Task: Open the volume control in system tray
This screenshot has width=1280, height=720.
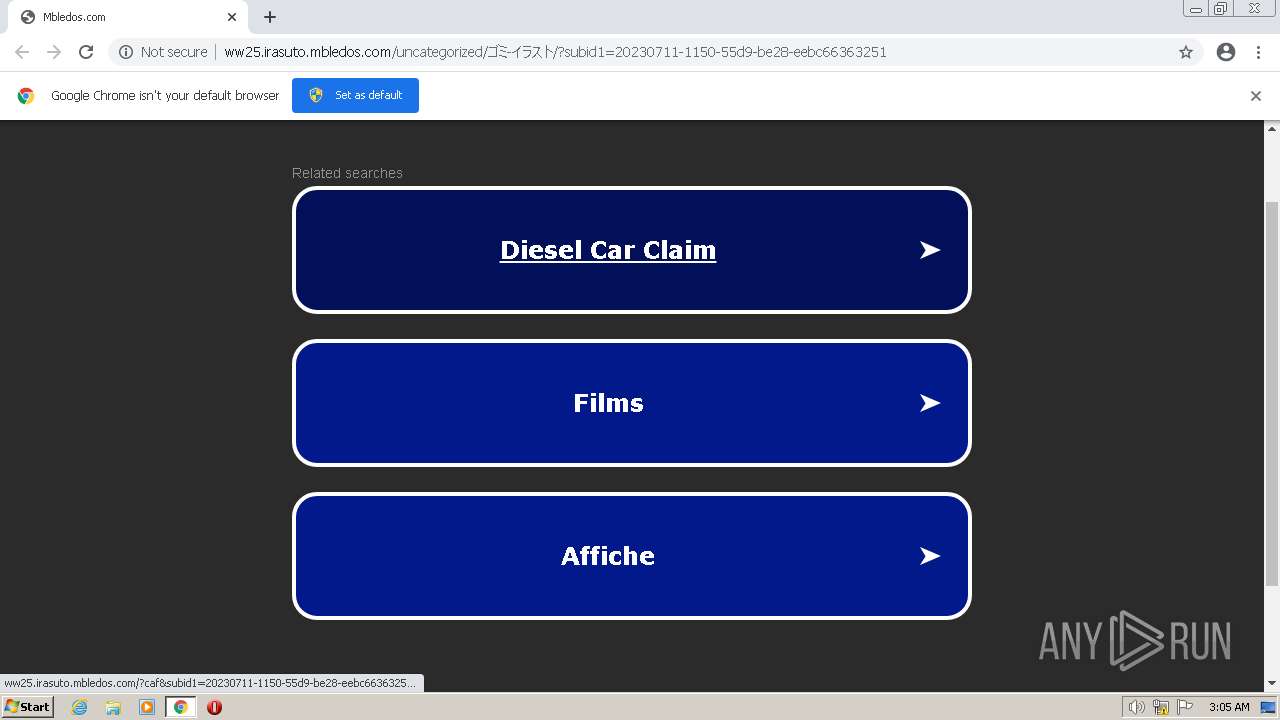Action: (x=1136, y=707)
